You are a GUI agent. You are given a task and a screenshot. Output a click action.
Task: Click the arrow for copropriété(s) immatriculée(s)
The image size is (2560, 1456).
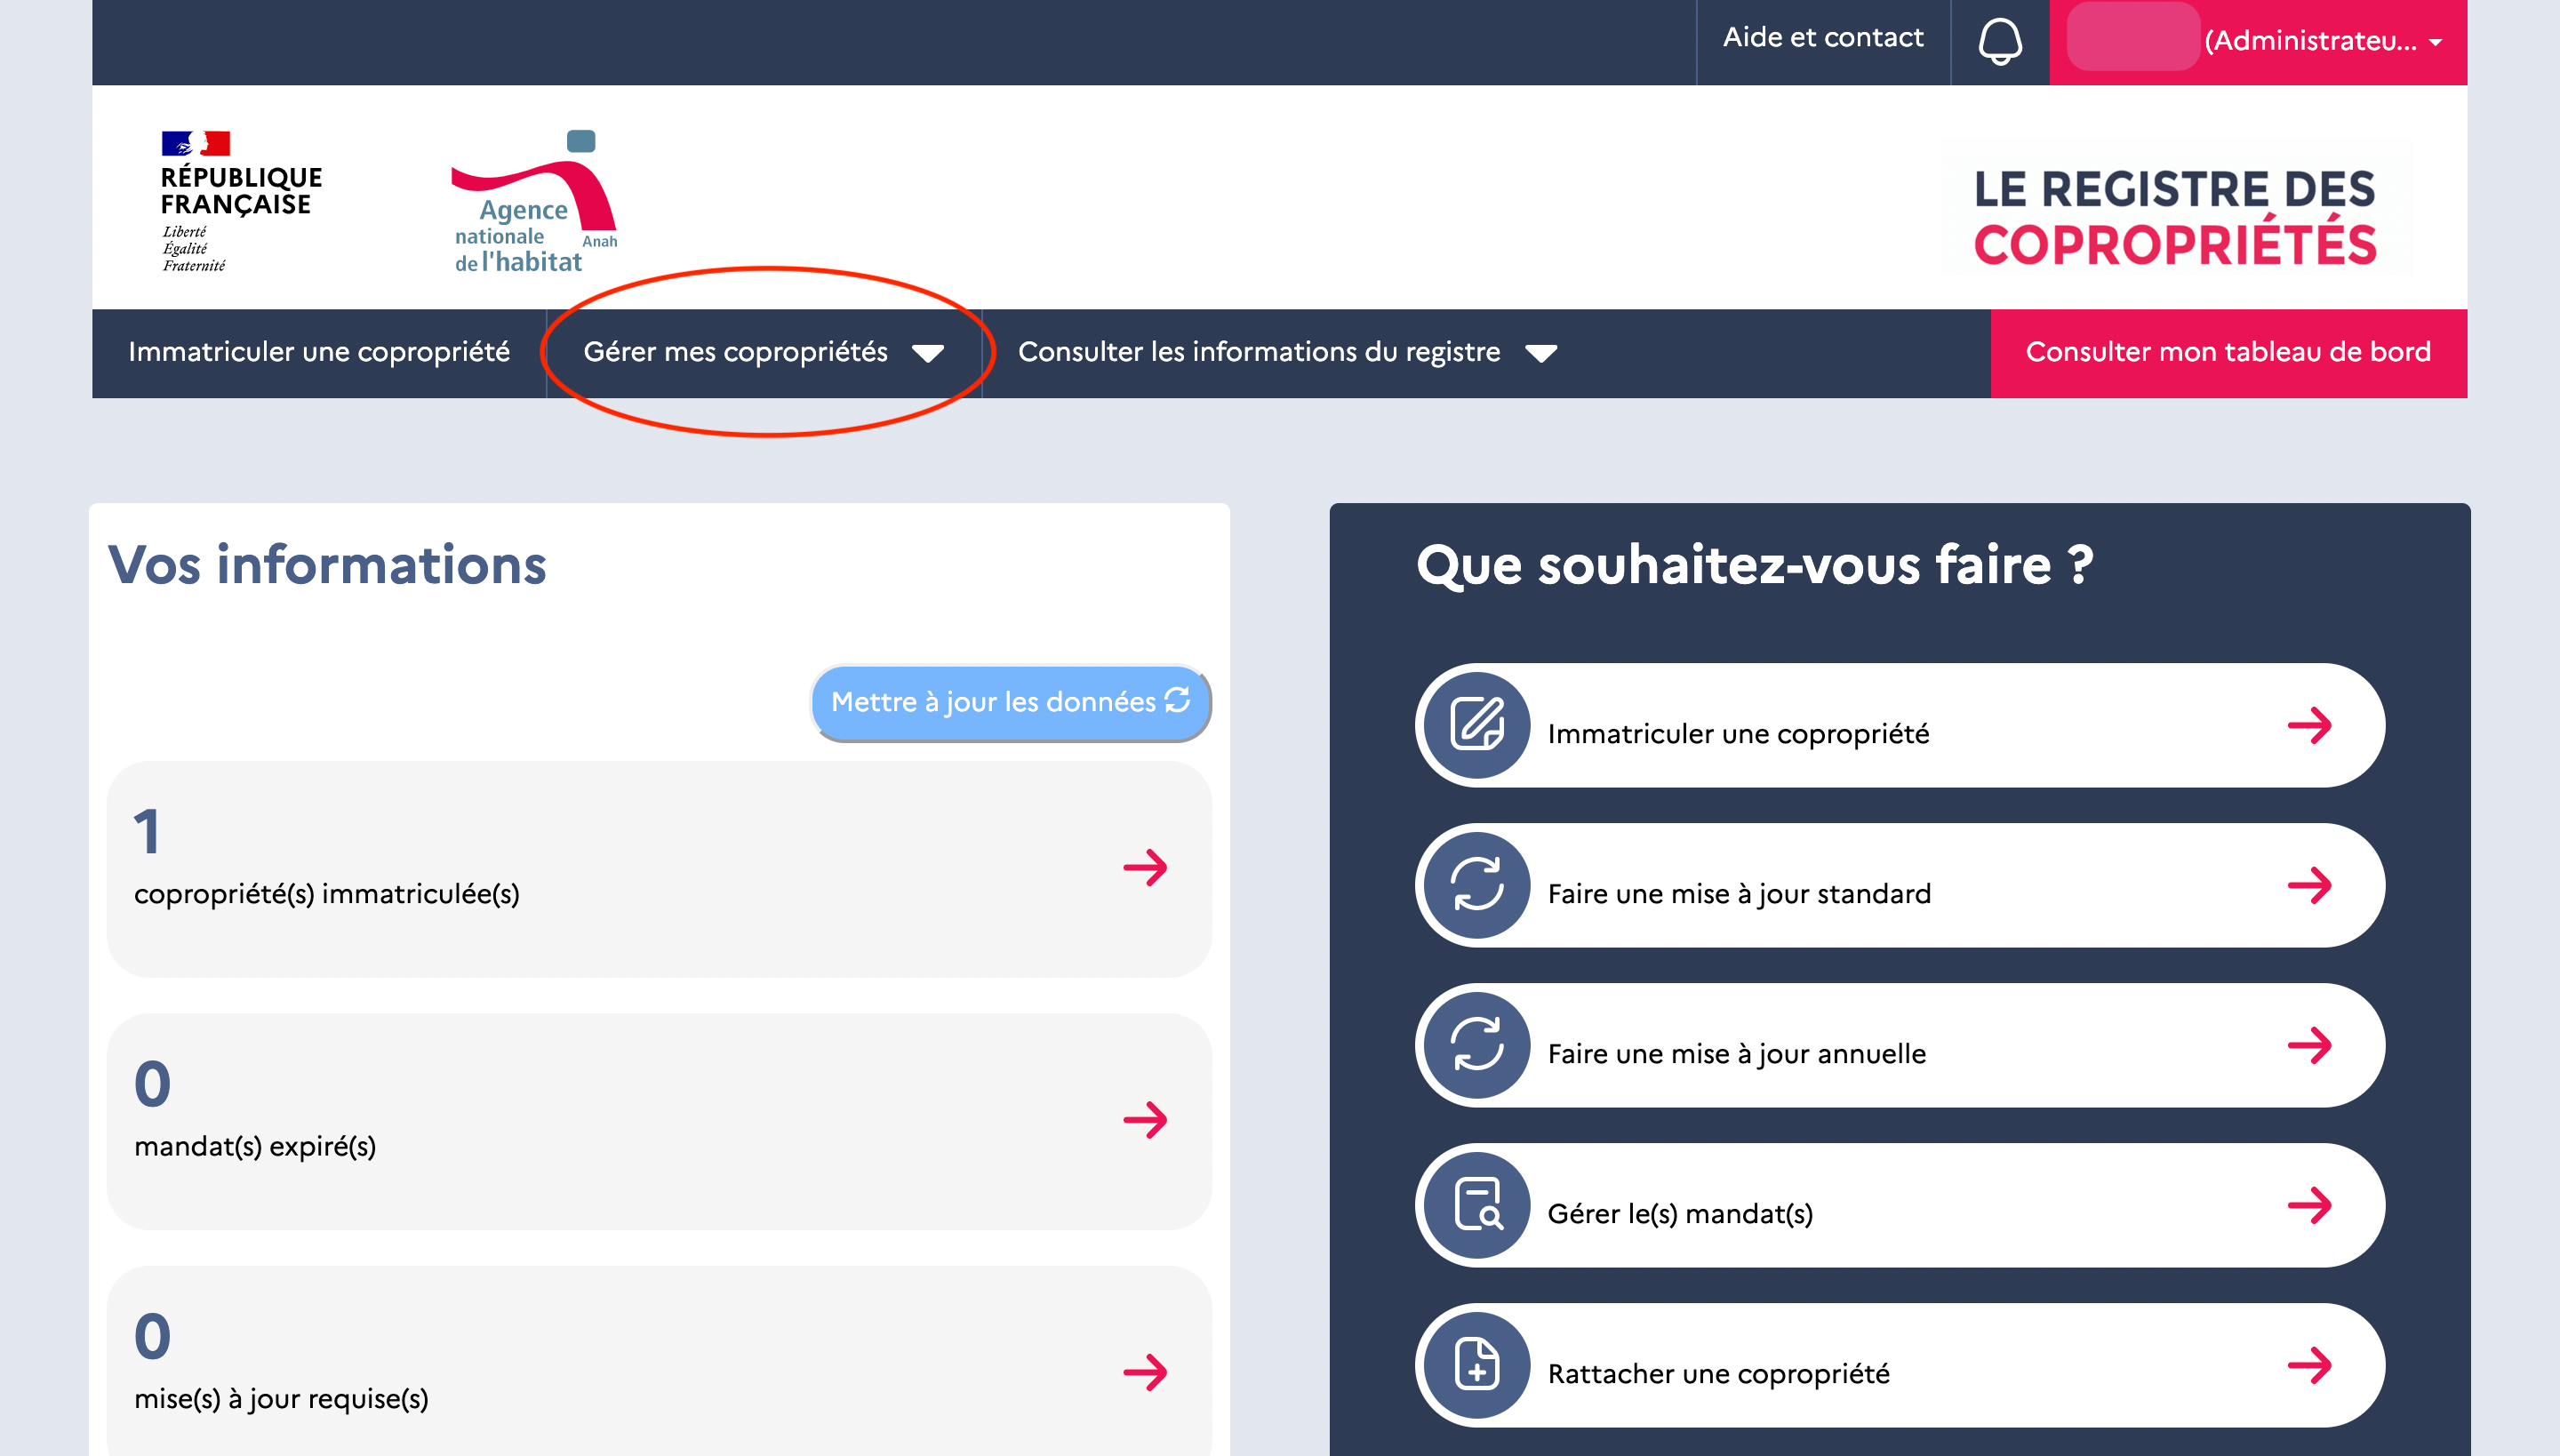click(1145, 867)
